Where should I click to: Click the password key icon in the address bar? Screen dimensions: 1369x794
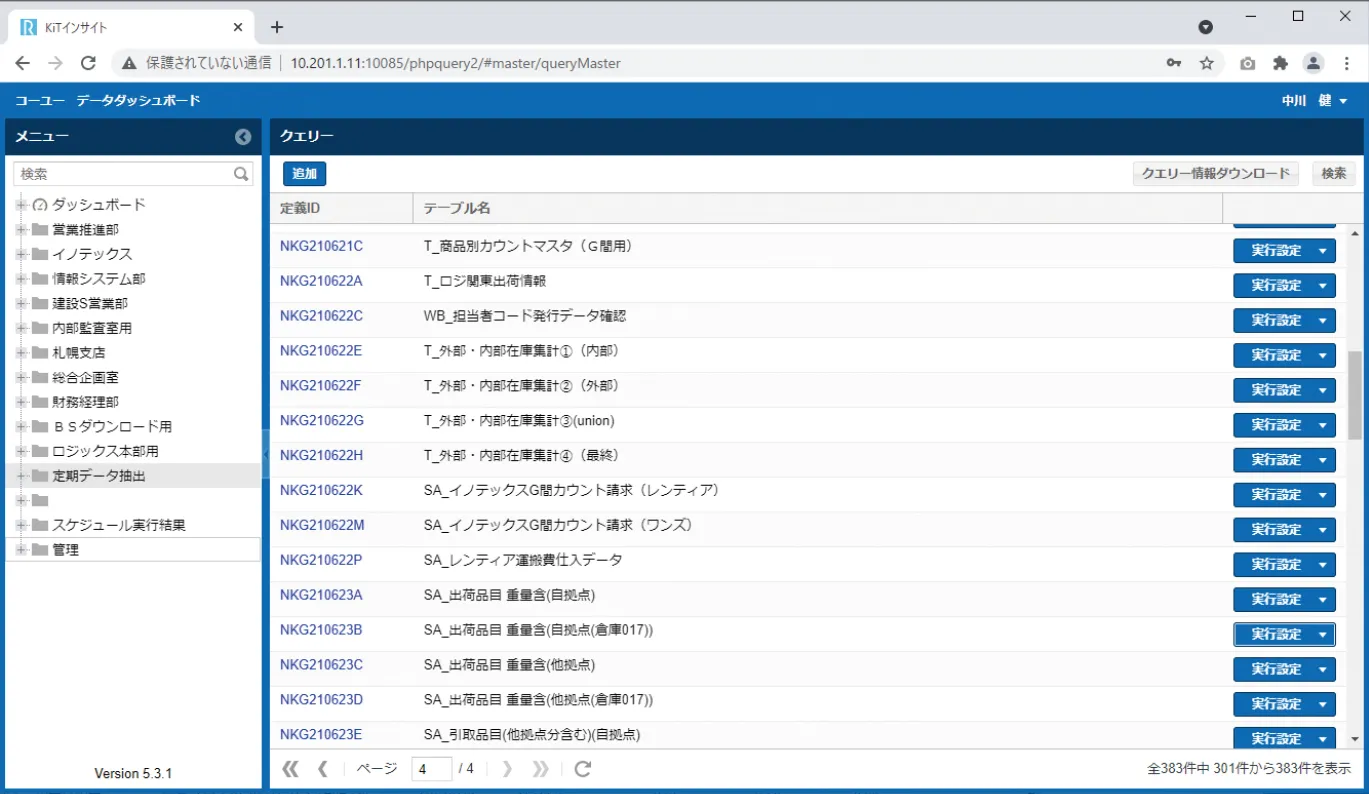coord(1173,62)
